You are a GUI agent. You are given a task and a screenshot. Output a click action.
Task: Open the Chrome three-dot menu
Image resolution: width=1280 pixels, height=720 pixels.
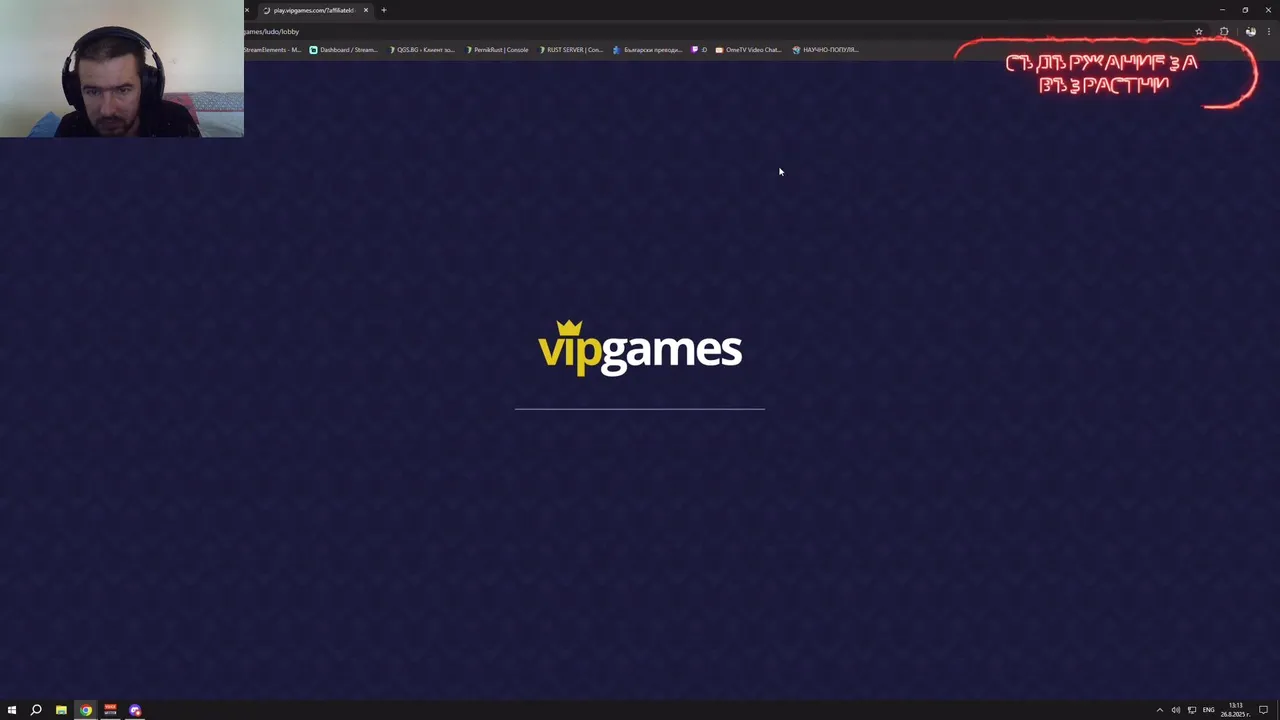(1269, 31)
